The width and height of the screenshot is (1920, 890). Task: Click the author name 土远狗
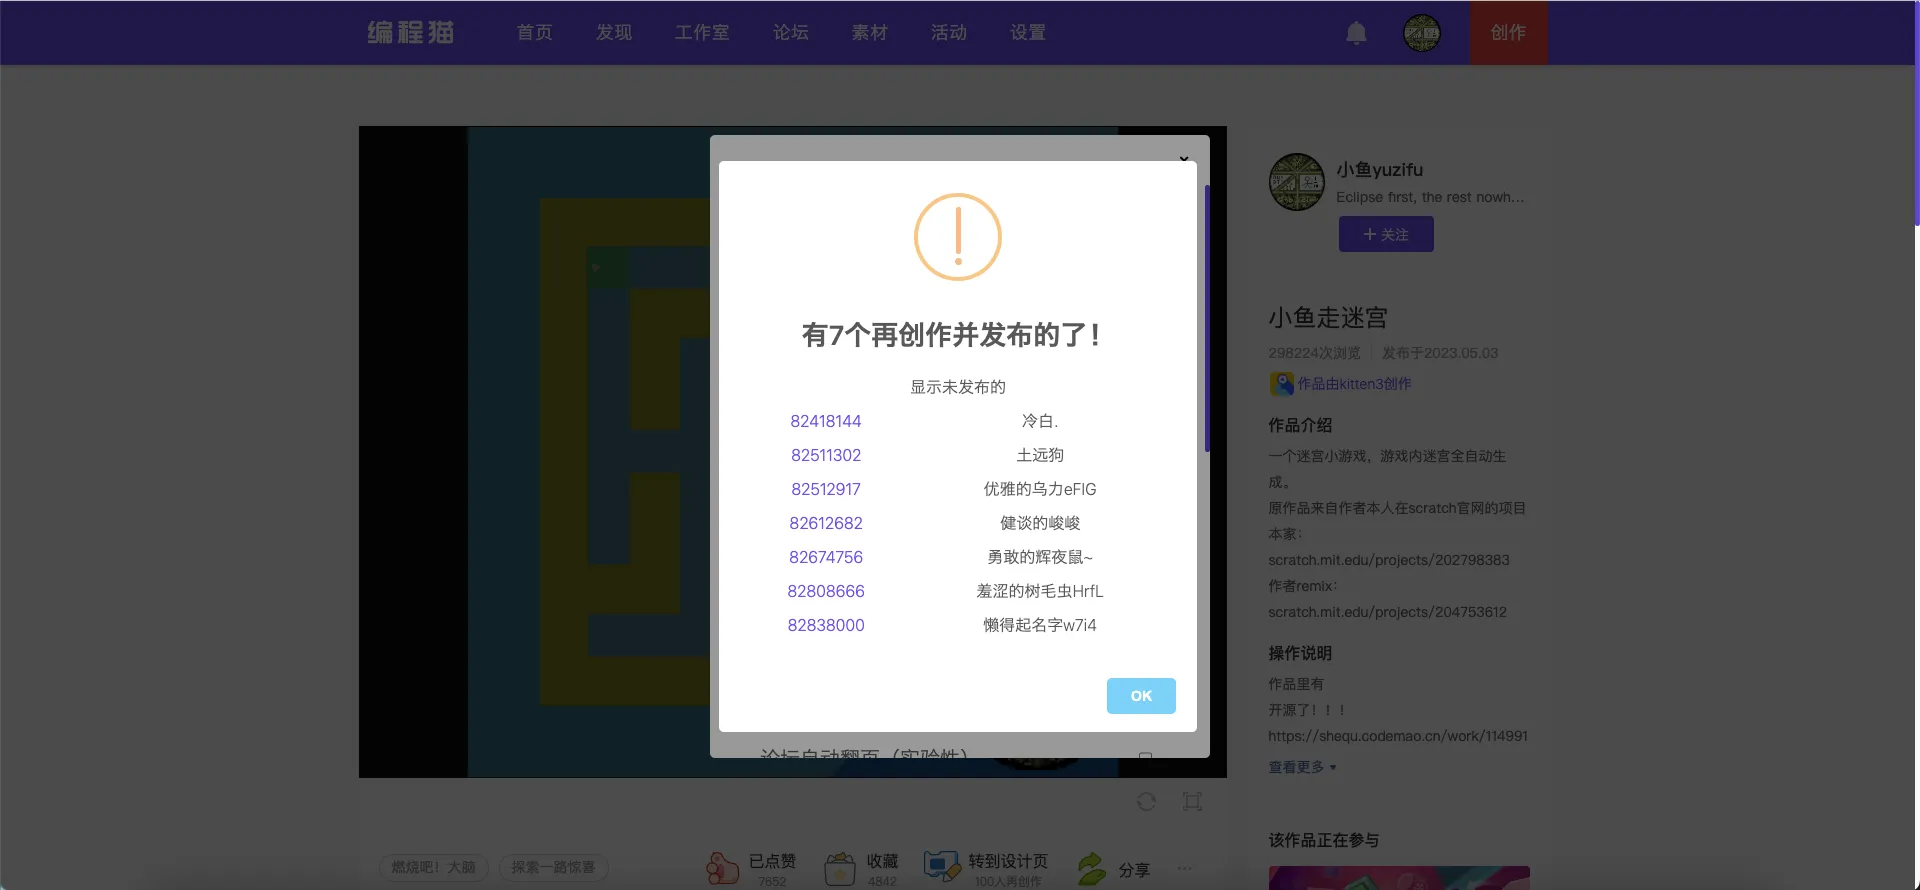[1040, 455]
